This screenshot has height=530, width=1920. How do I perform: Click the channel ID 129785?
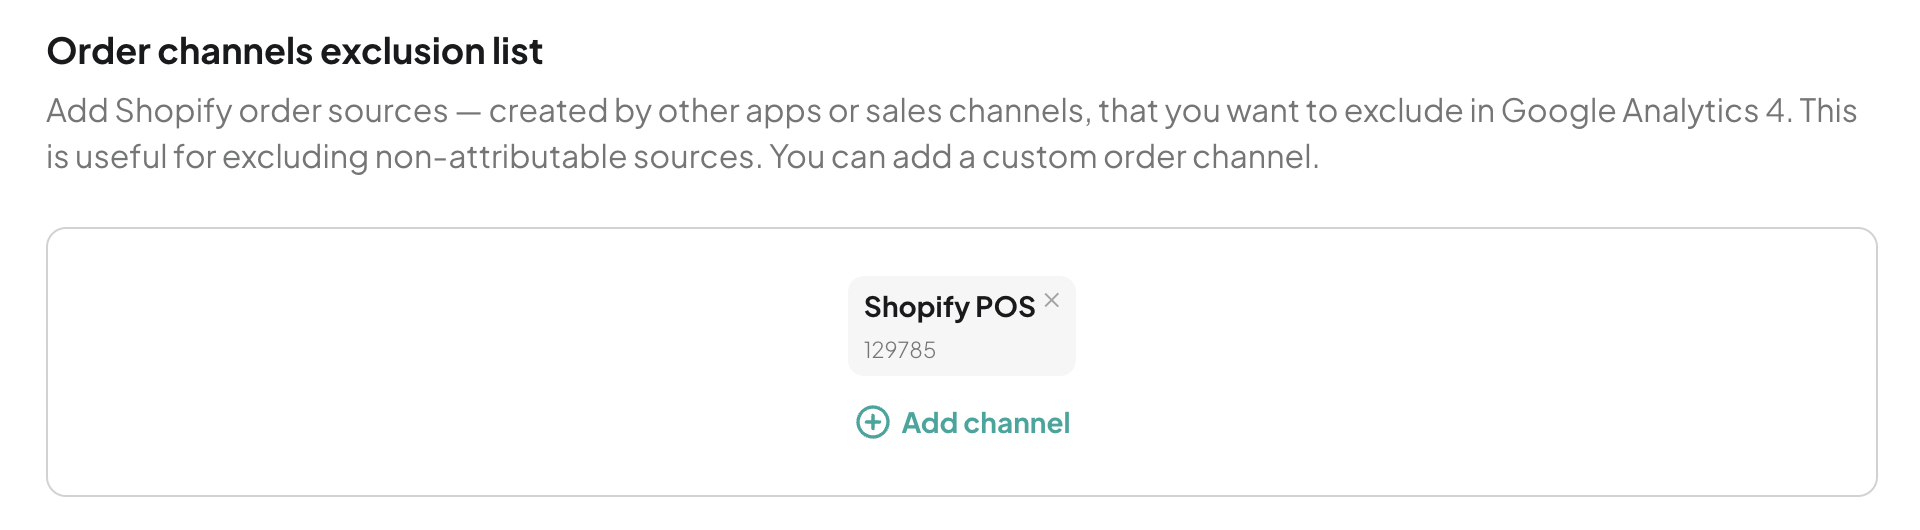click(900, 350)
